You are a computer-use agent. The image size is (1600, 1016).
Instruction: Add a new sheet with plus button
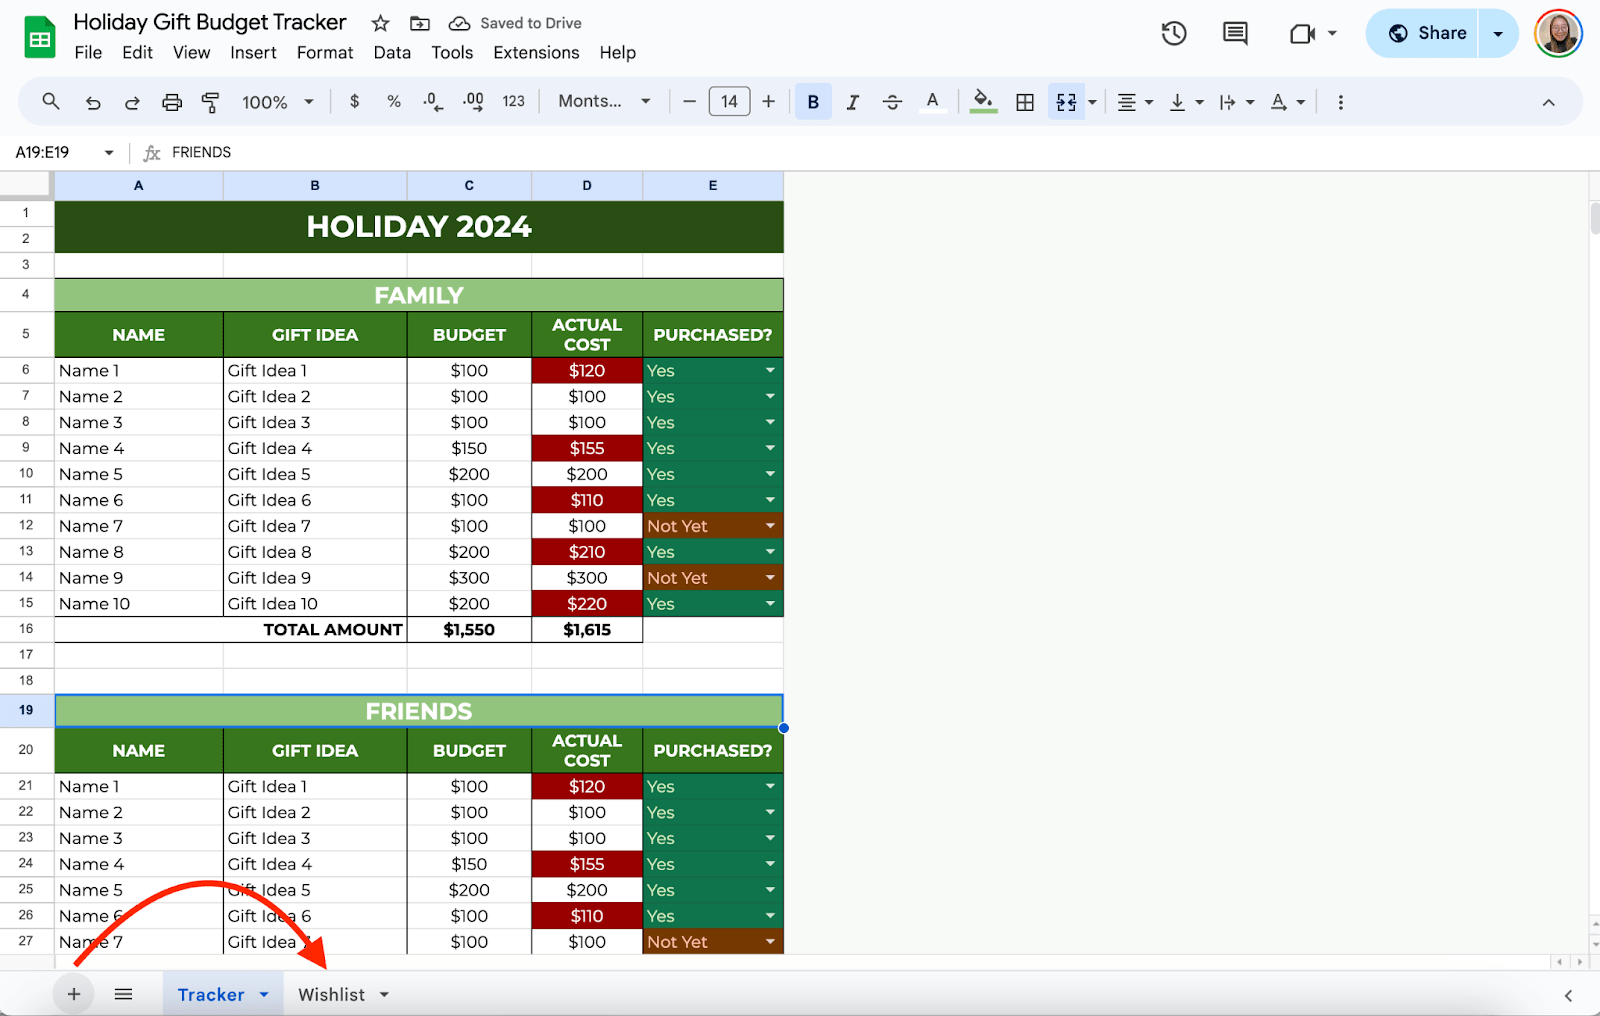(74, 994)
